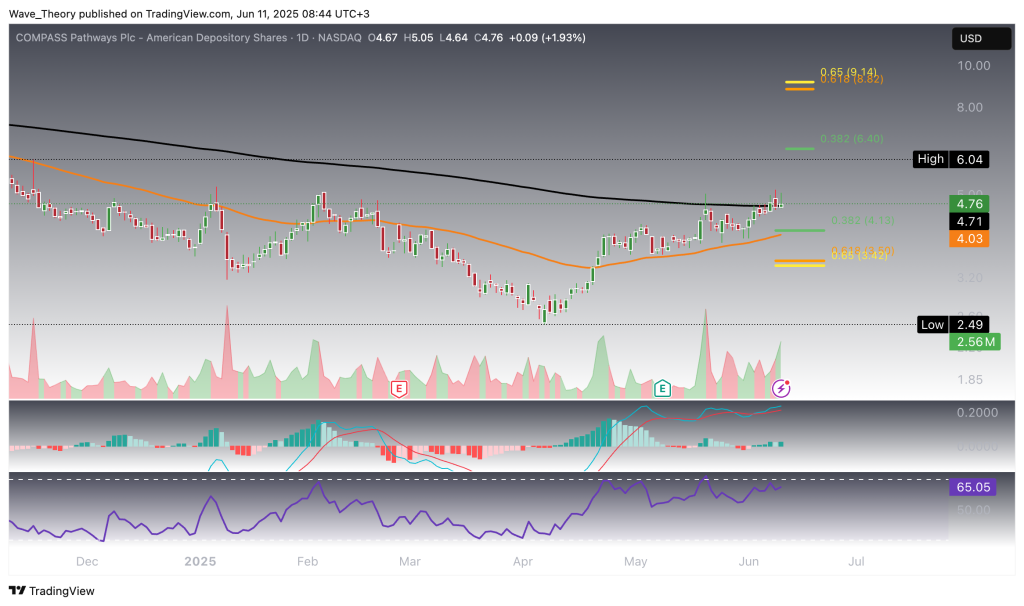Click the 0.65 (3.42) Fibonacci label
The image size is (1024, 606).
point(859,255)
